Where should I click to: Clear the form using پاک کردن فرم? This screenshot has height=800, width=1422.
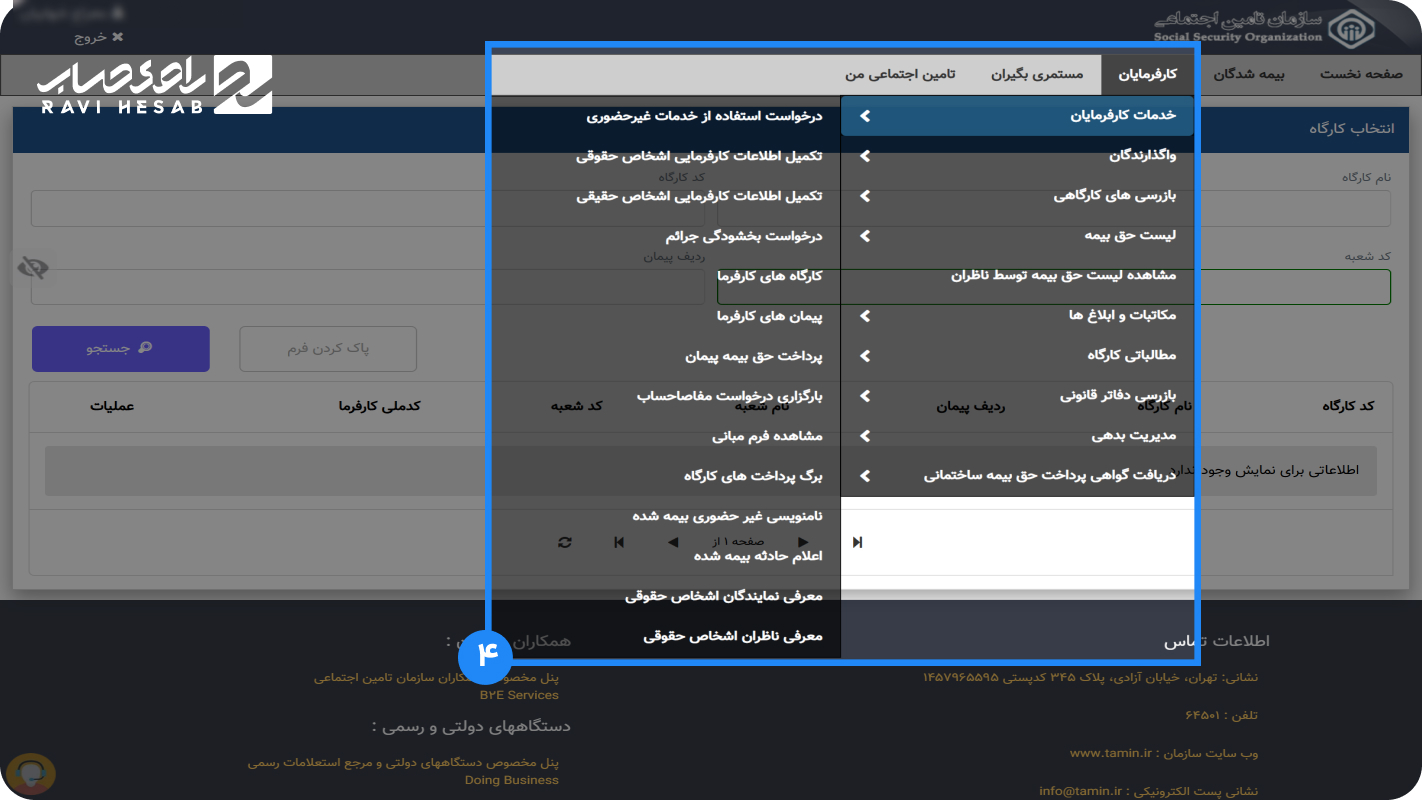point(327,349)
